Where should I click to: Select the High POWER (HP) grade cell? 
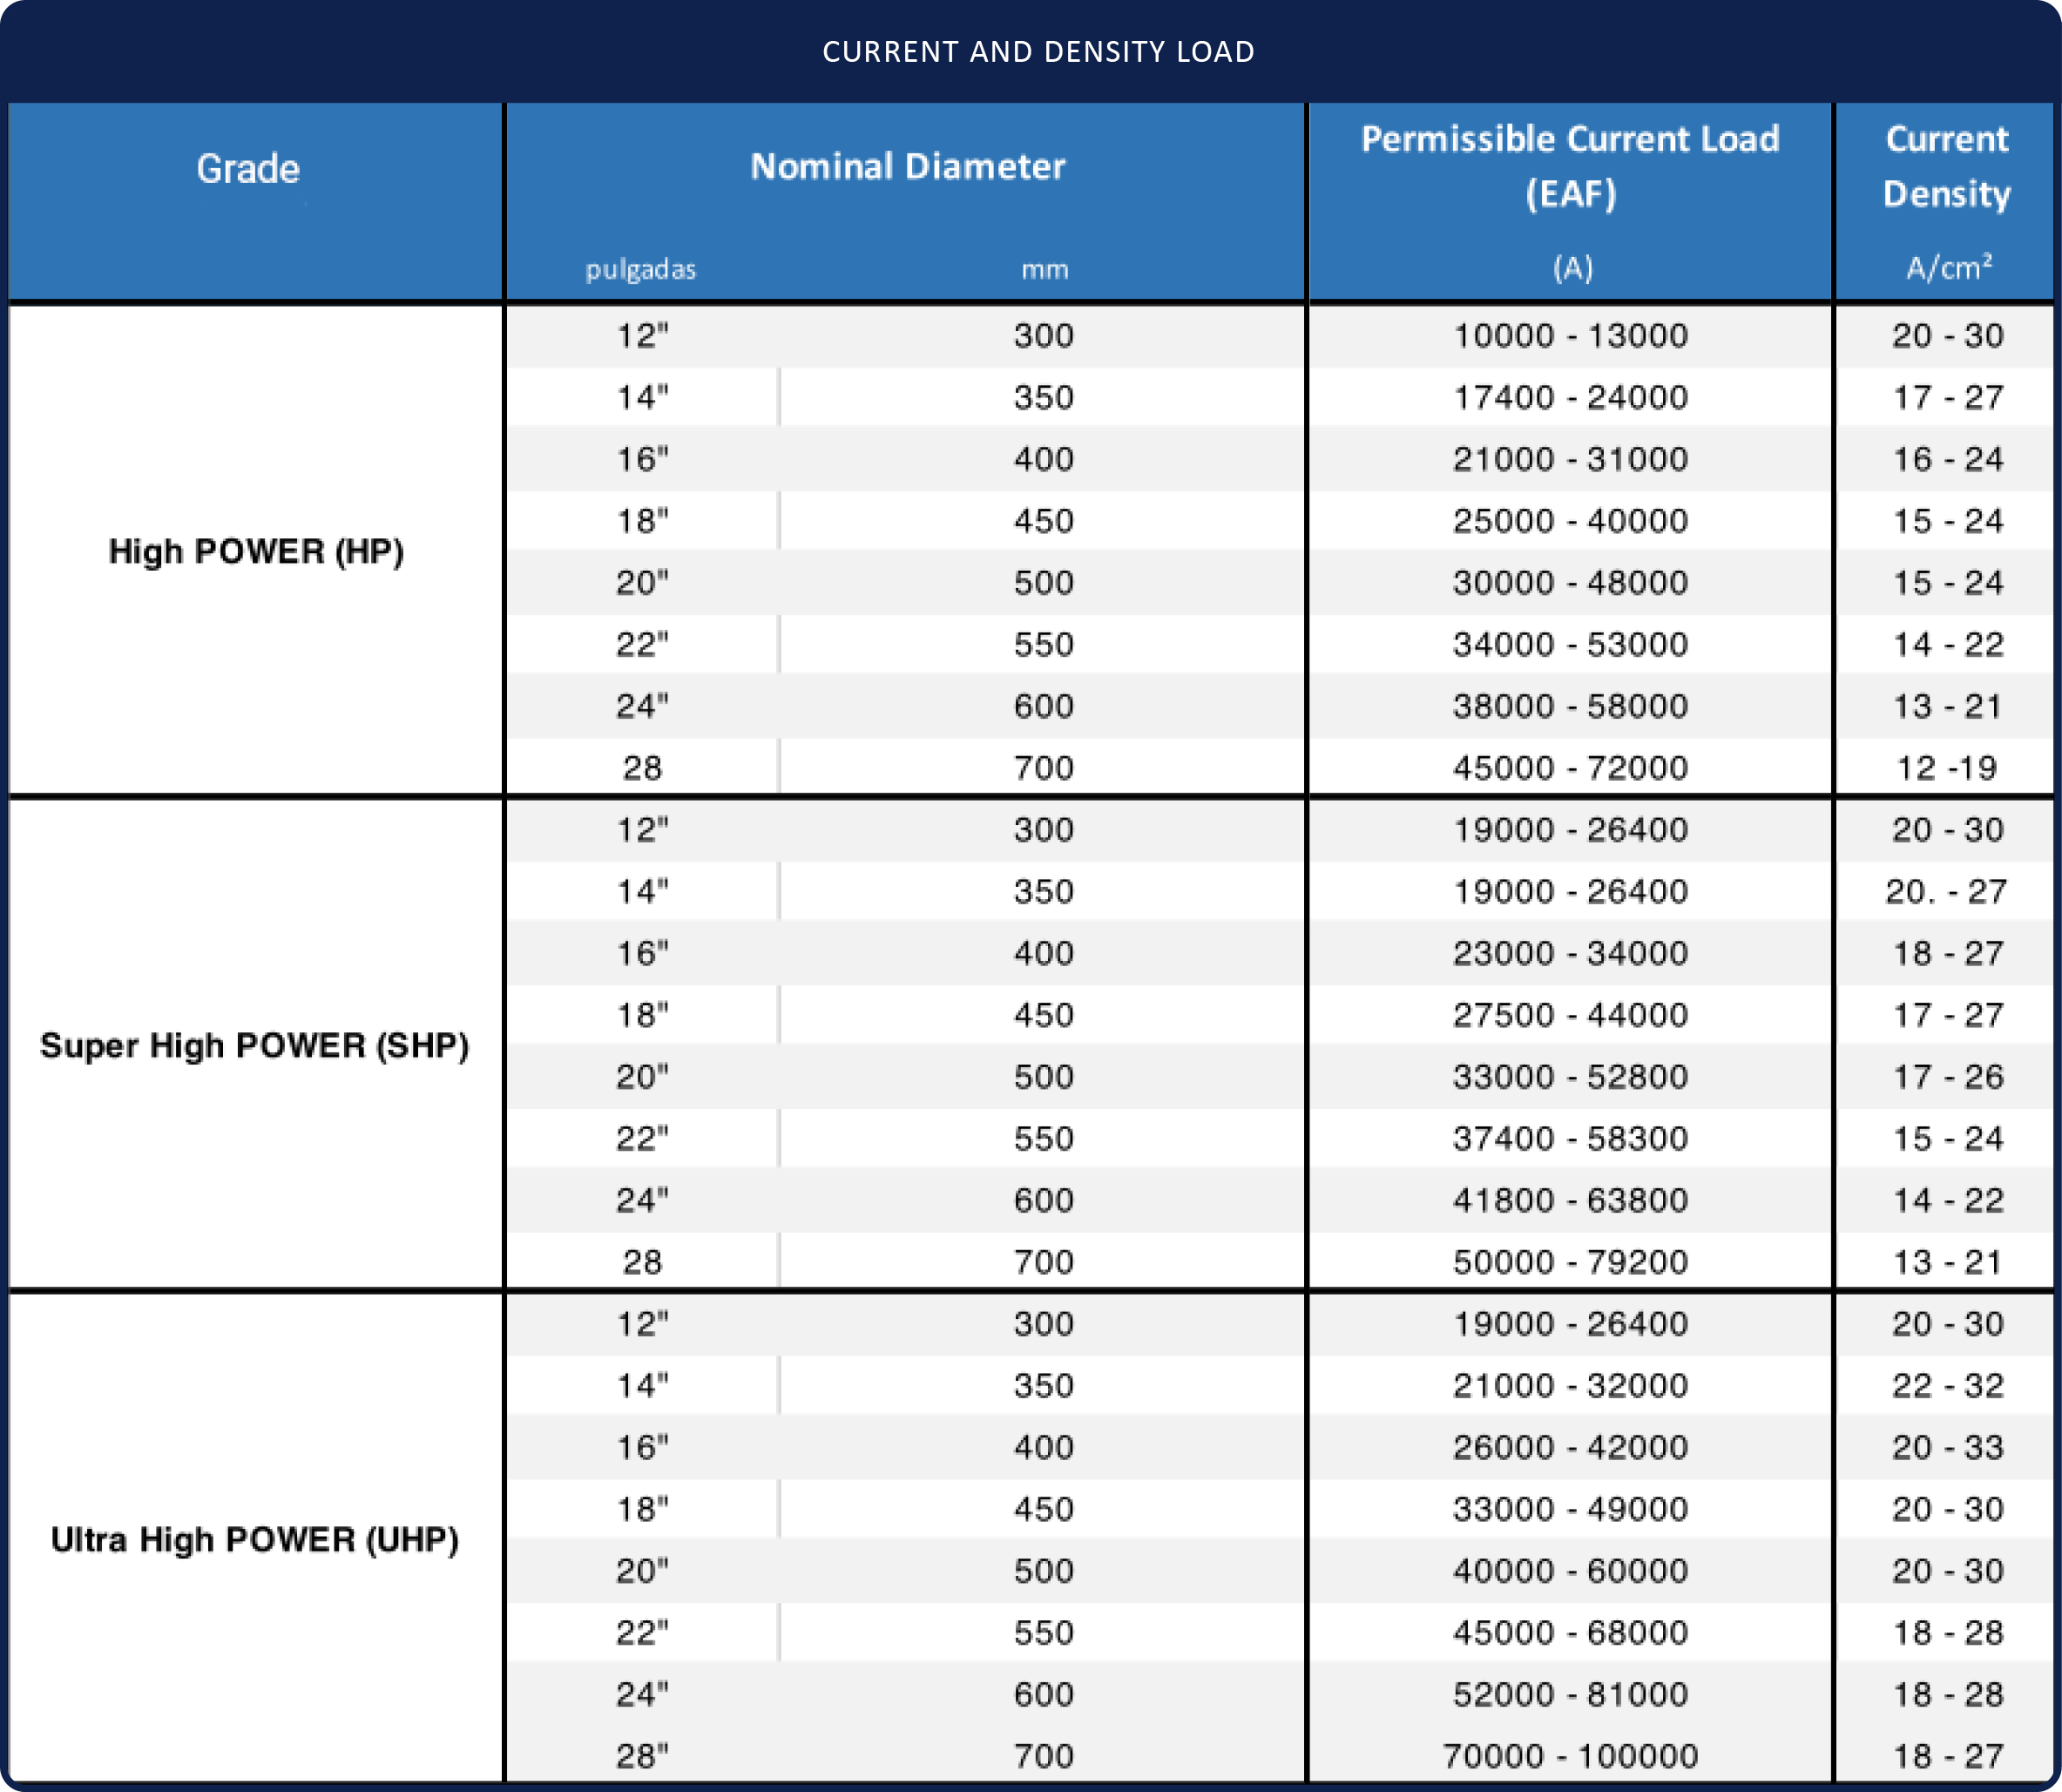click(256, 551)
